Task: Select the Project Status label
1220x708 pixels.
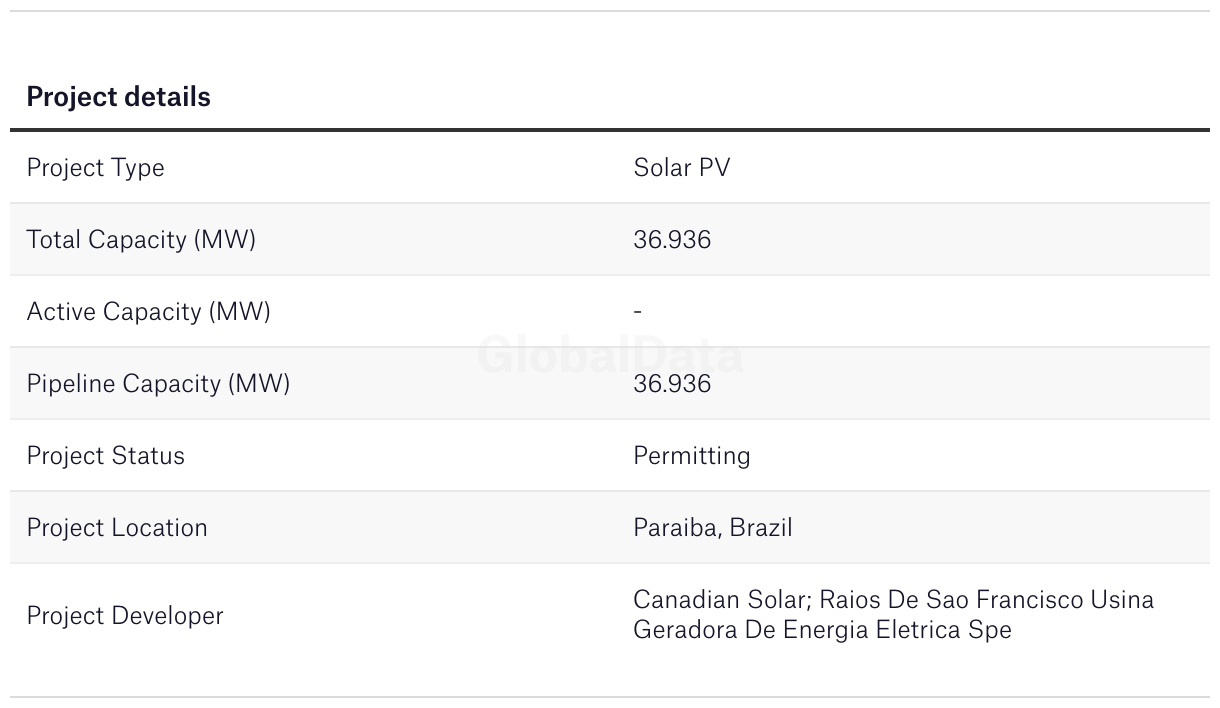Action: pos(105,456)
